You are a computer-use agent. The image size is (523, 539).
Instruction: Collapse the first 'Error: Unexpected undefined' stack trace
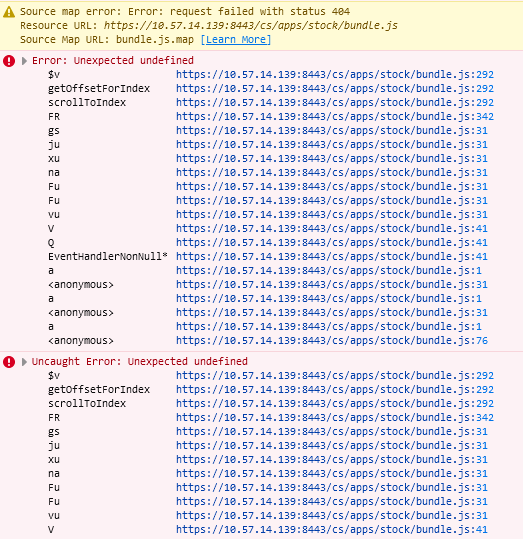(x=24, y=61)
